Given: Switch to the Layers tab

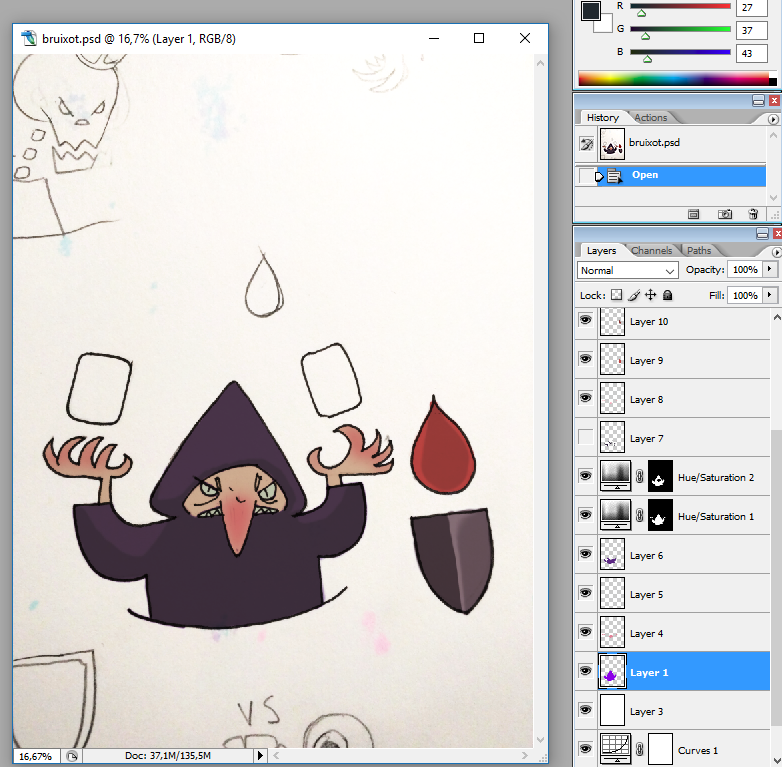Looking at the screenshot, I should pos(601,250).
